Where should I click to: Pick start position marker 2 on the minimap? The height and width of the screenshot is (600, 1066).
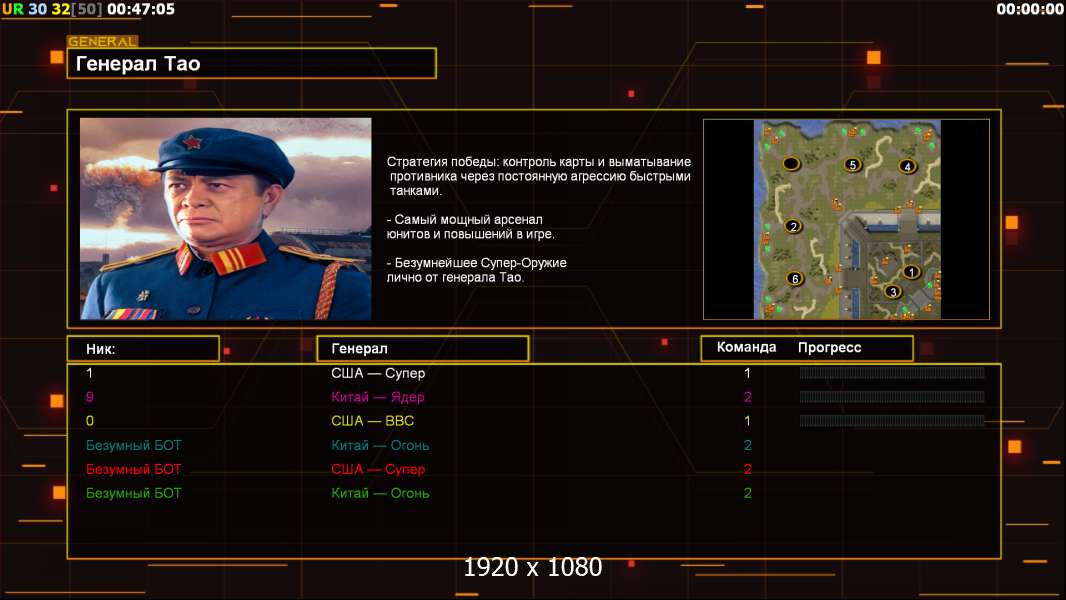[x=793, y=226]
